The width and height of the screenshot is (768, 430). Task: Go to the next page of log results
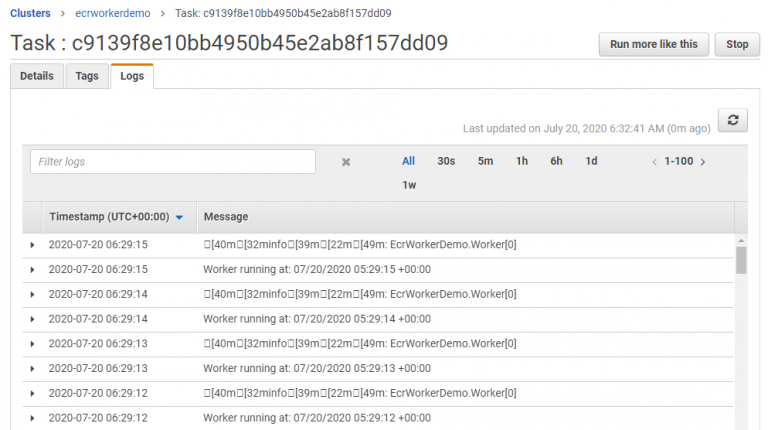point(703,162)
